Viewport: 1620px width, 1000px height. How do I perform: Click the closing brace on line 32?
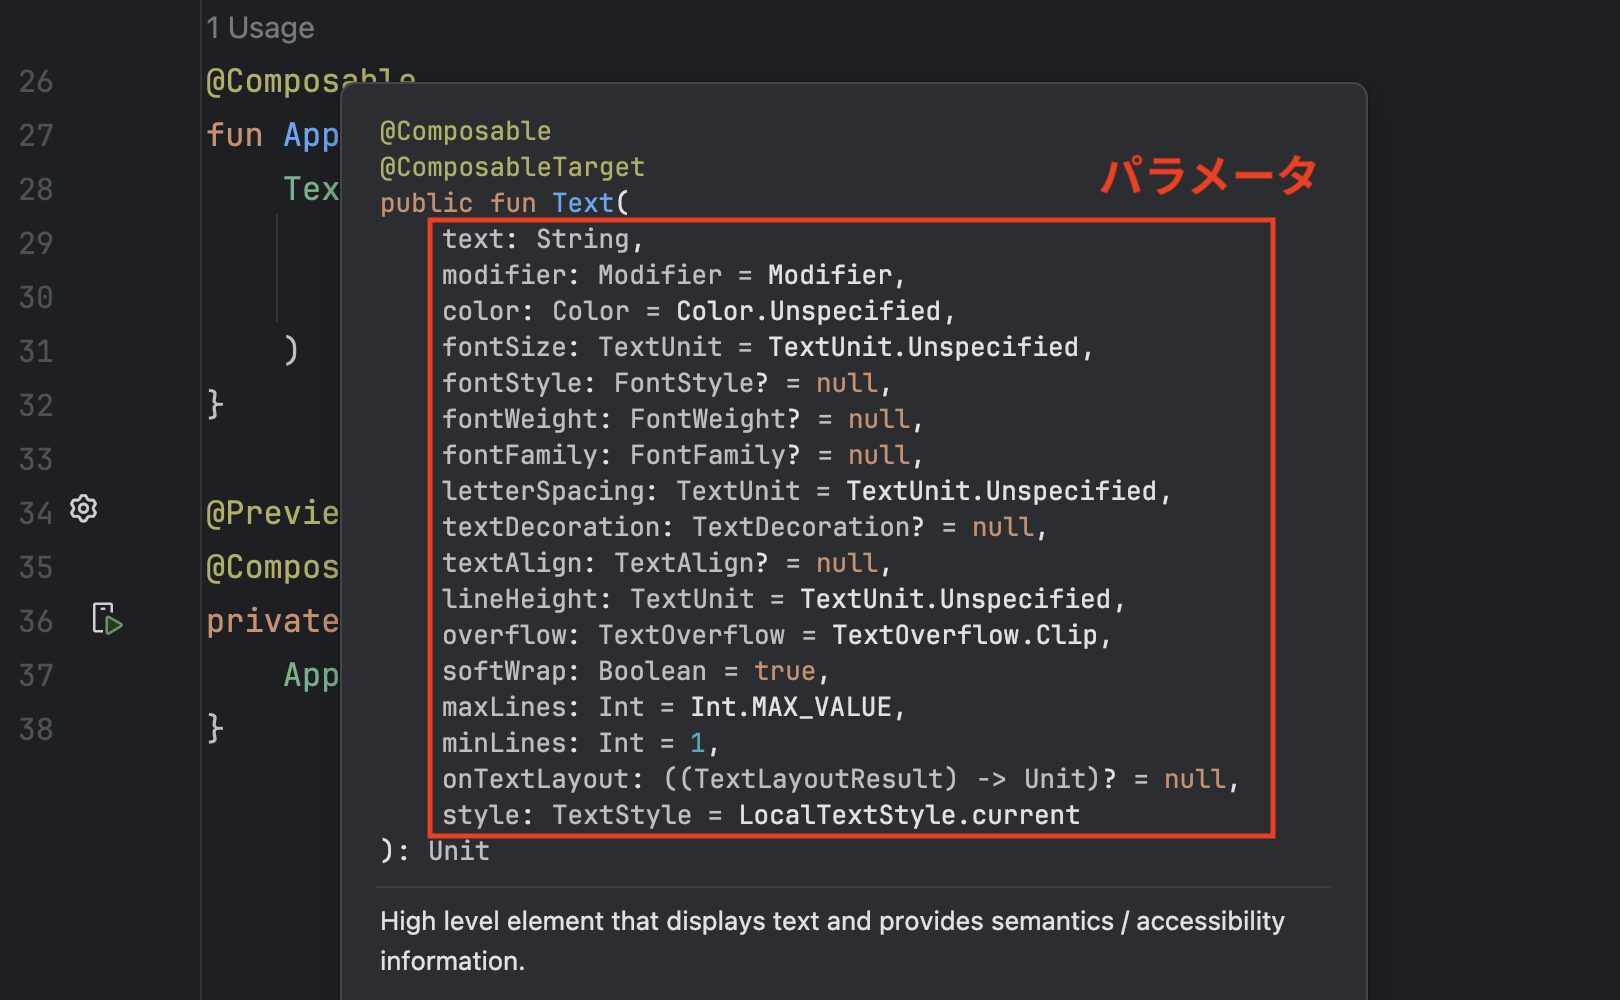215,404
